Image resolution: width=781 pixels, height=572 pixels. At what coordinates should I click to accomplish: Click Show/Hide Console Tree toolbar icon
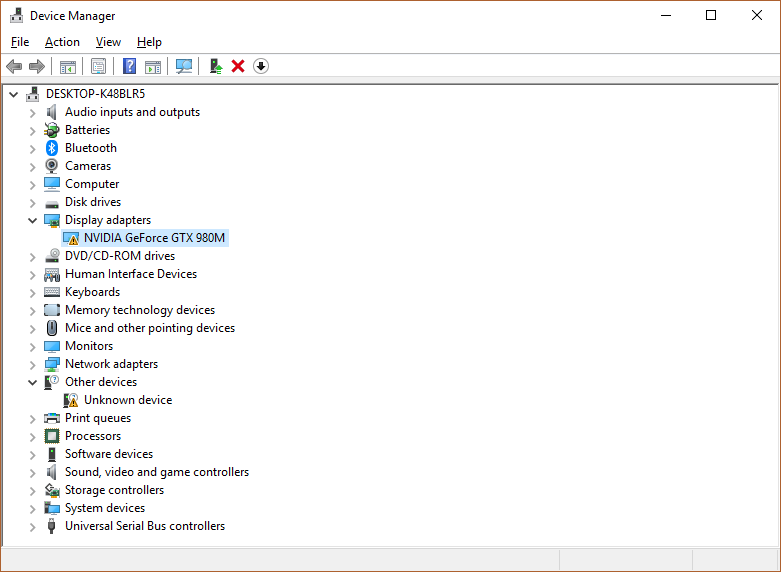(68, 66)
